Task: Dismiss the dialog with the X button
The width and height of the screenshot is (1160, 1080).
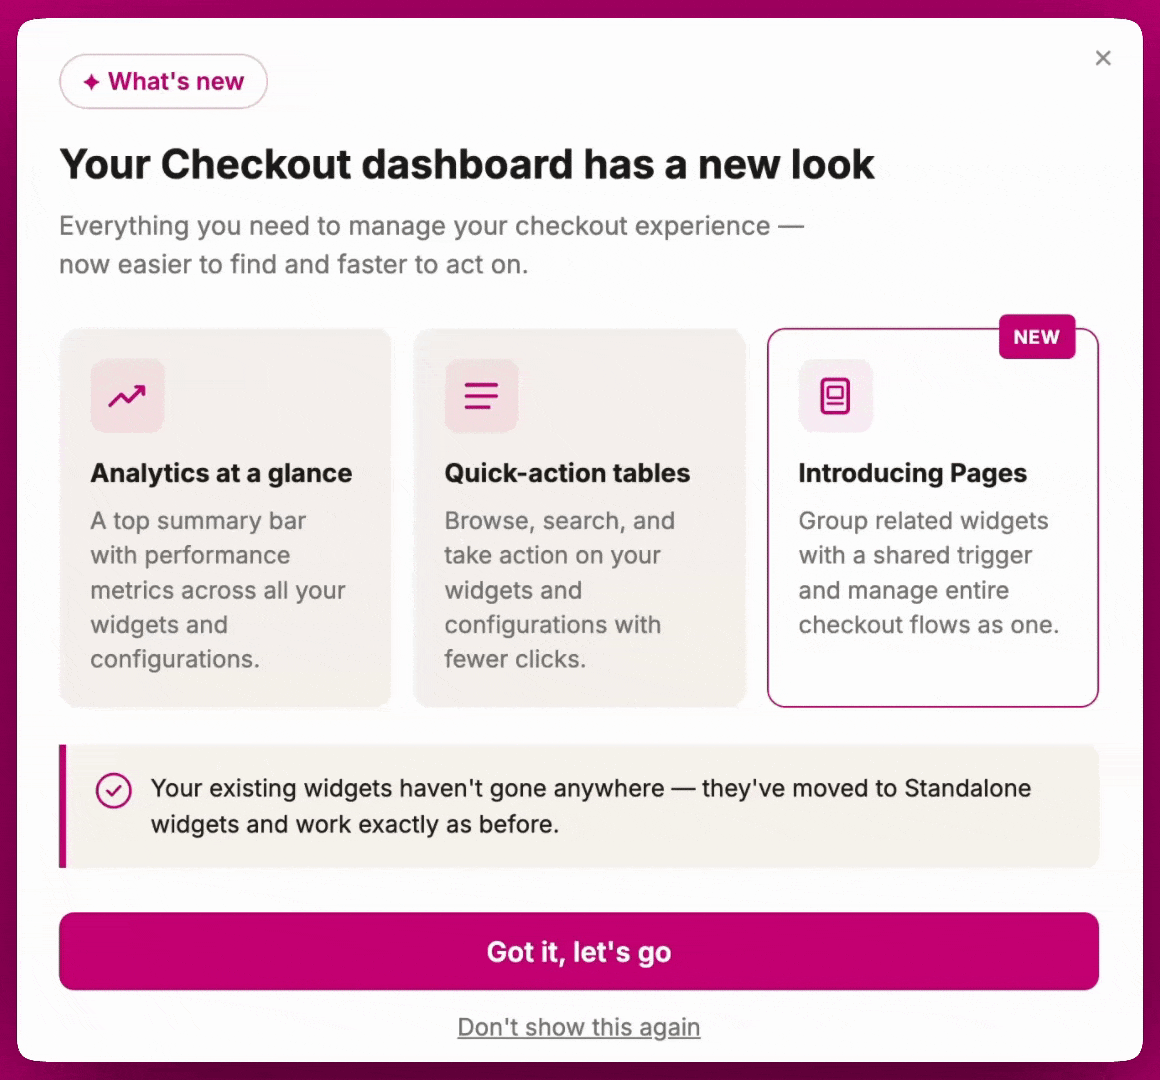Action: click(x=1102, y=58)
